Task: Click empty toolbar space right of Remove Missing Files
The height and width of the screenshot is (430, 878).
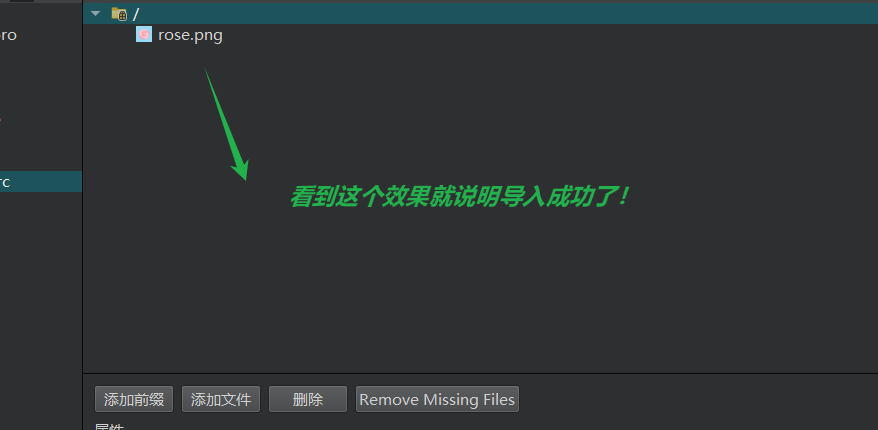Action: (694, 399)
